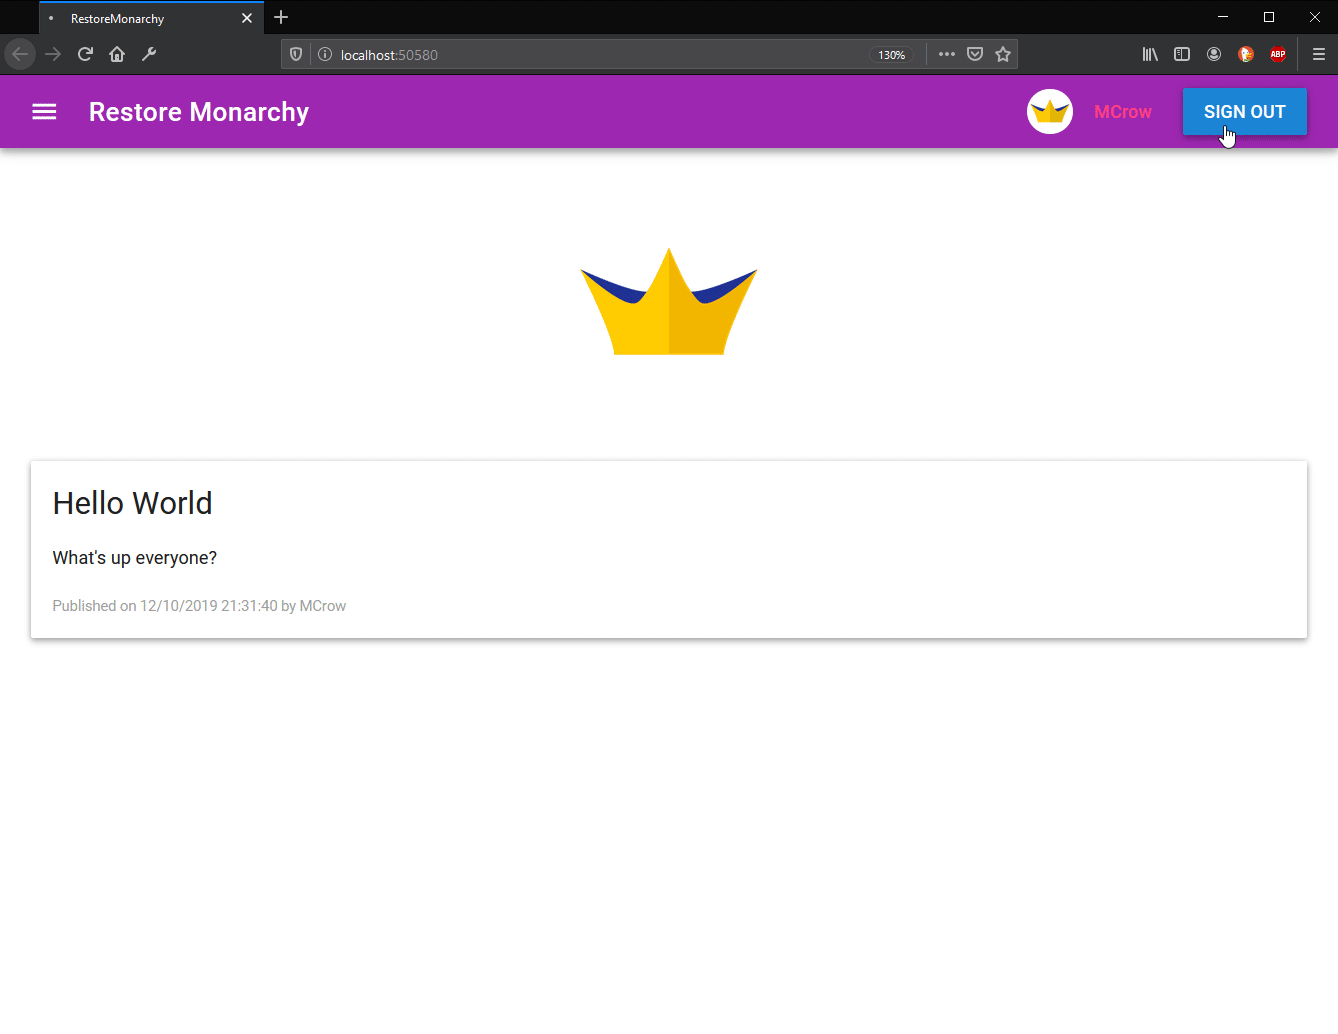The width and height of the screenshot is (1338, 1034).
Task: Open the Hello World post title
Action: (133, 503)
